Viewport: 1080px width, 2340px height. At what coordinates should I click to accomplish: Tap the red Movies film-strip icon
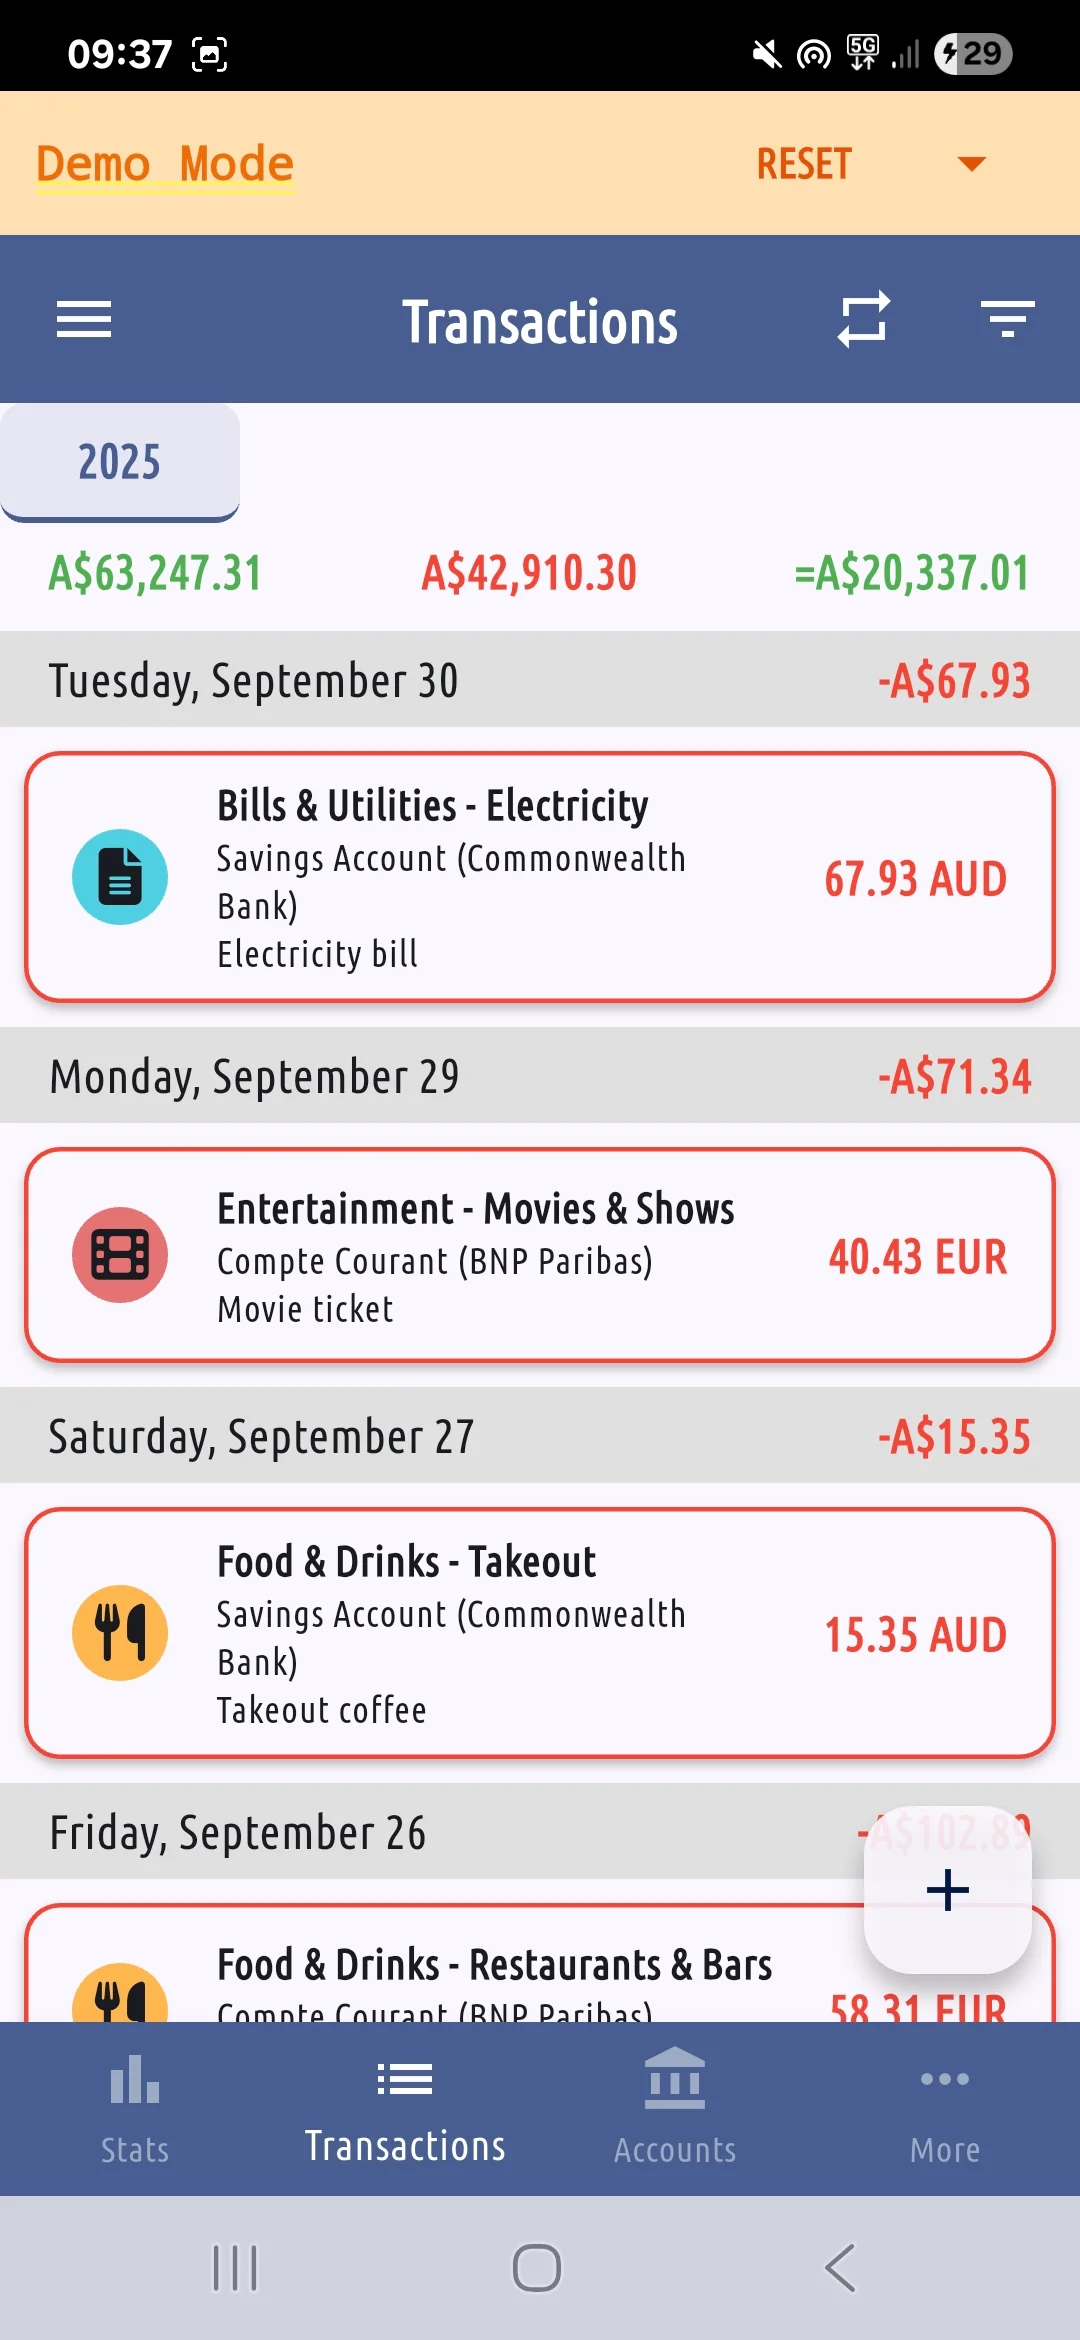tap(120, 1255)
